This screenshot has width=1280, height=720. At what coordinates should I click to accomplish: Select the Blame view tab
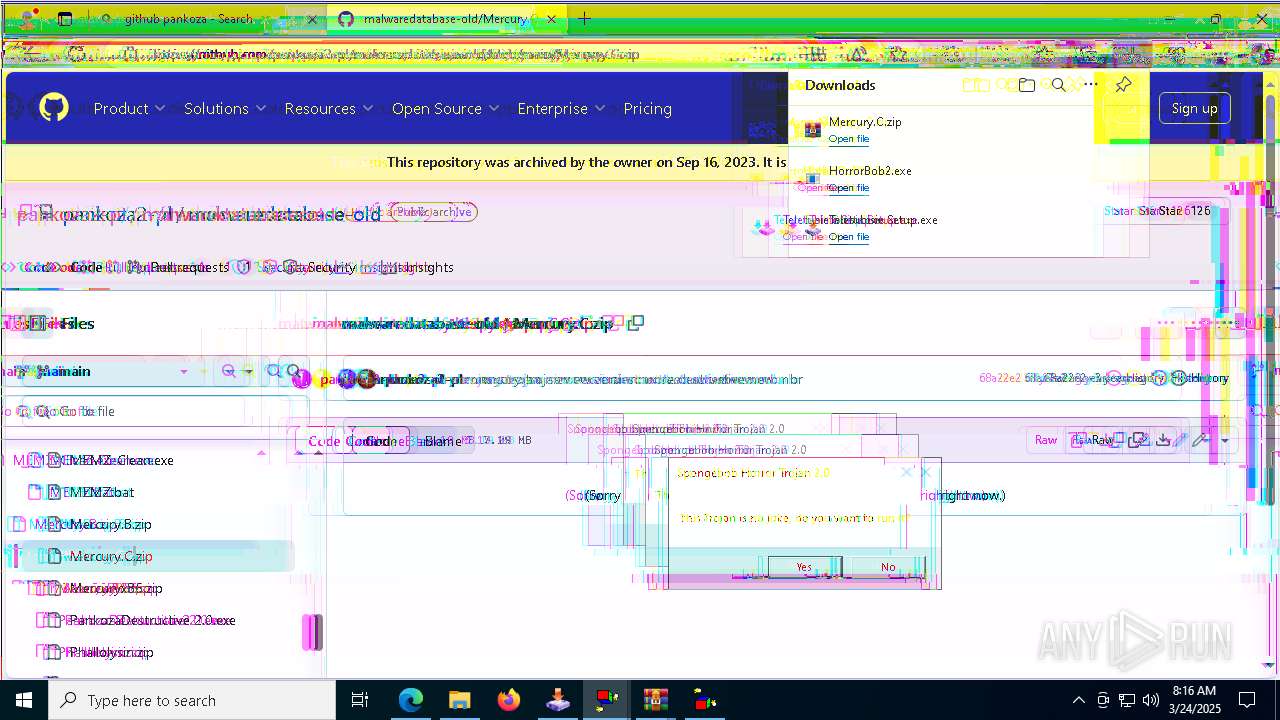(x=442, y=441)
